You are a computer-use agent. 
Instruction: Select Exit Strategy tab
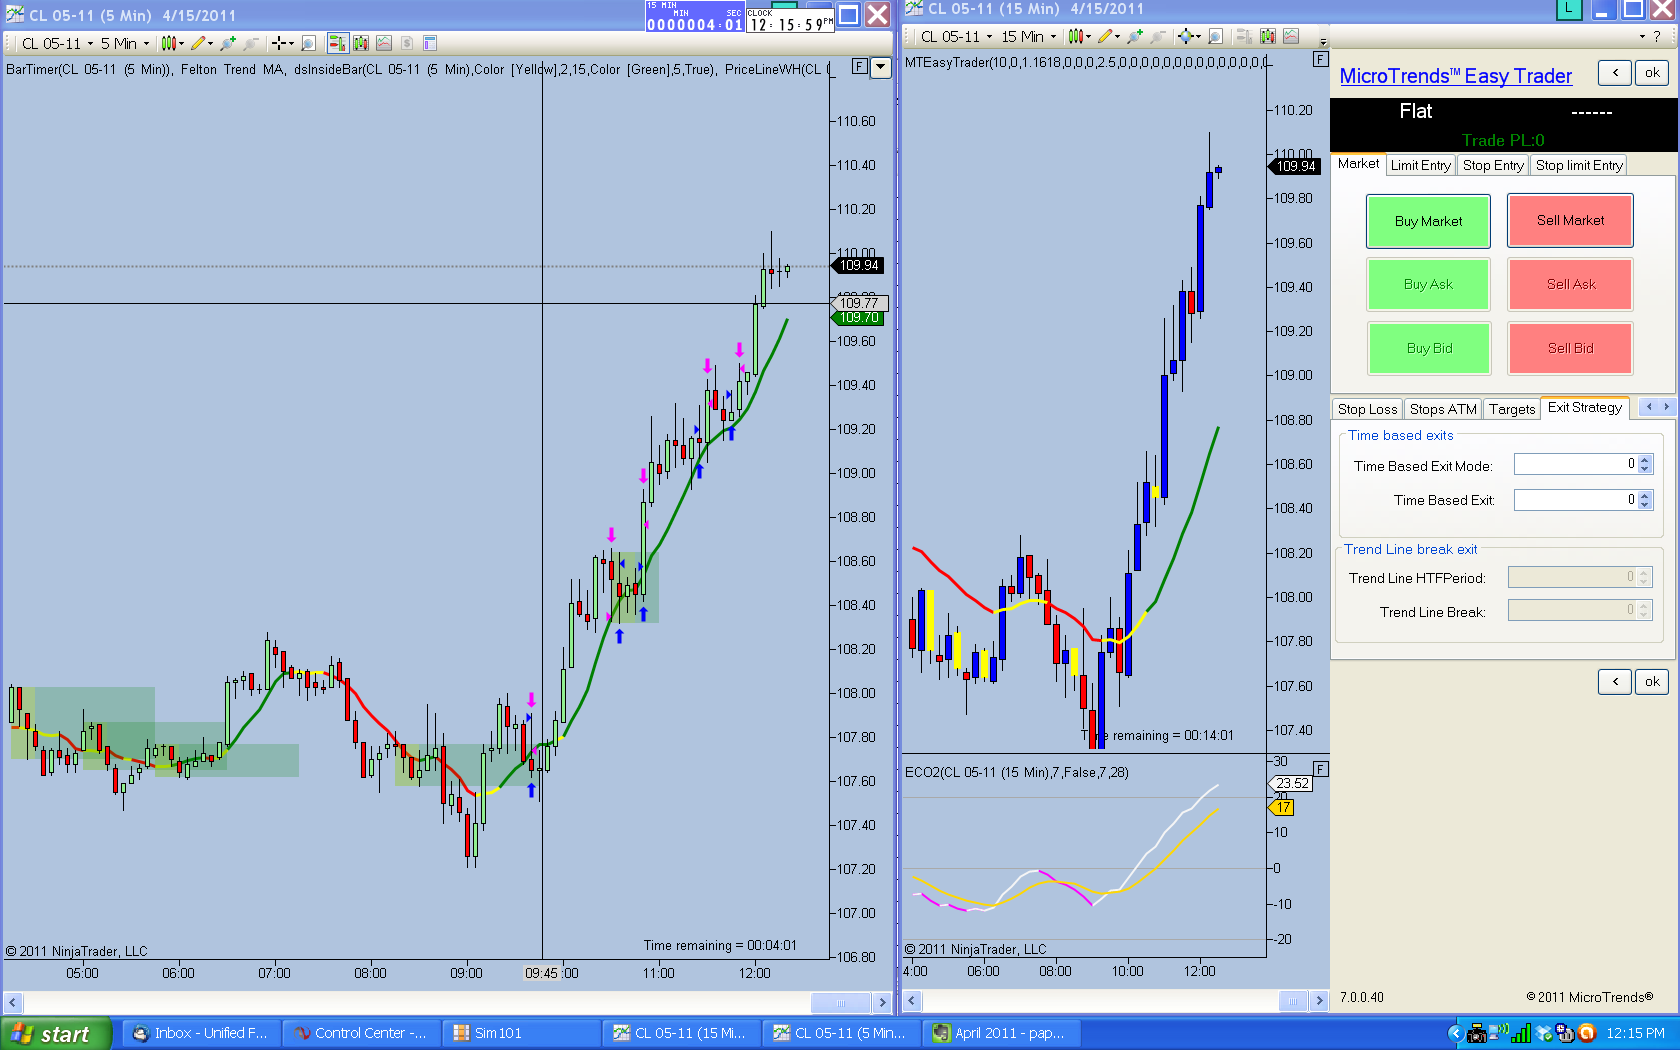coord(1585,407)
